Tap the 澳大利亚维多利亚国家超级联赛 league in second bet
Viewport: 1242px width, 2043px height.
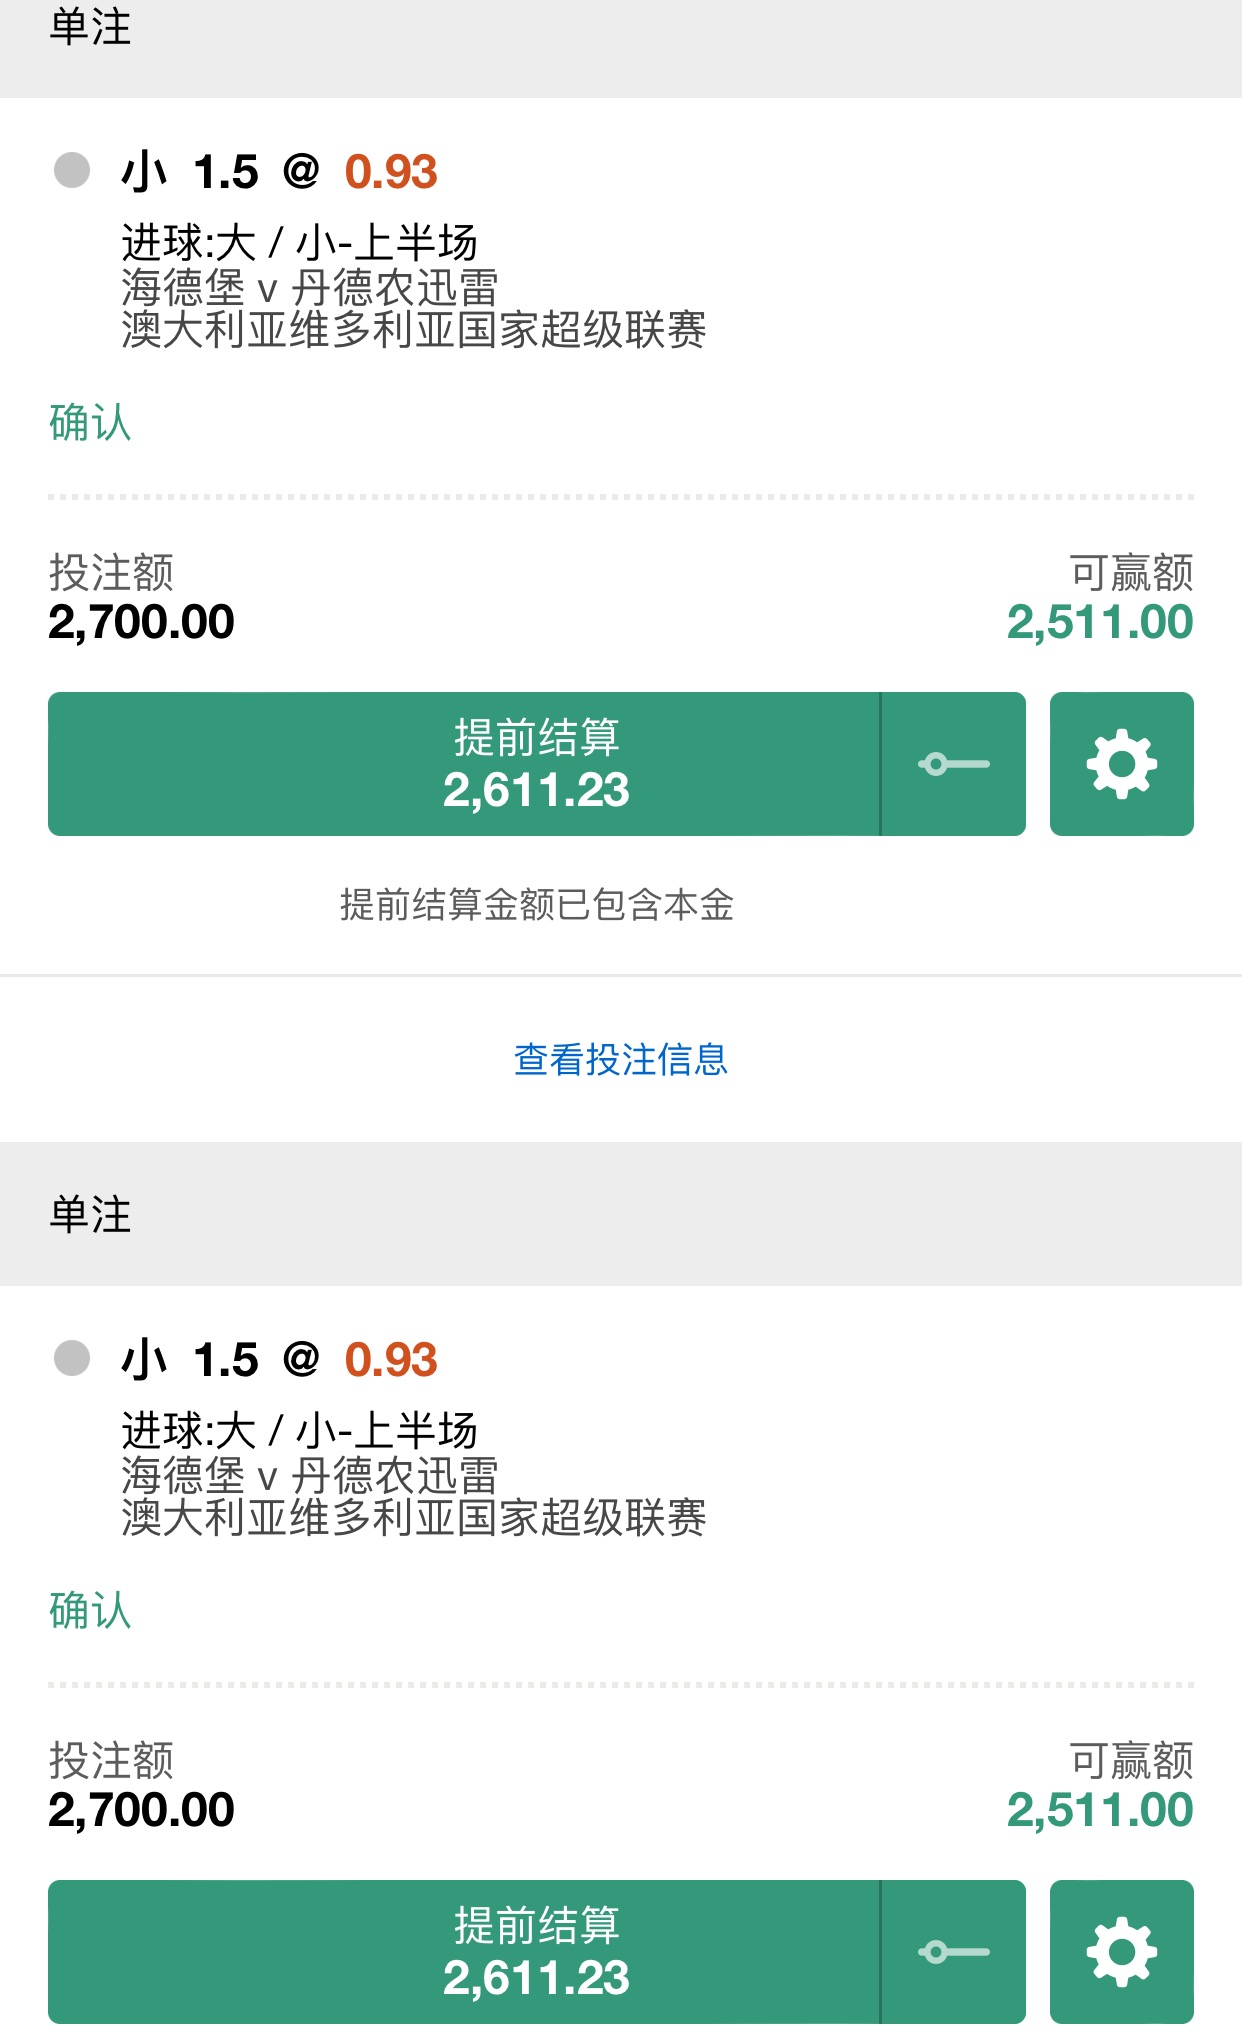point(414,1518)
